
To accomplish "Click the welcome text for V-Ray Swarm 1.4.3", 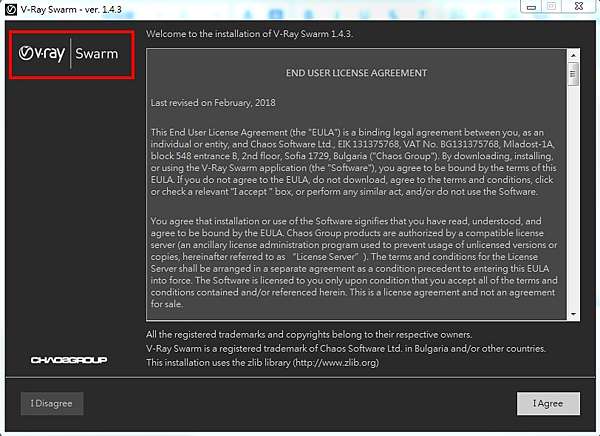I will pyautogui.click(x=249, y=34).
